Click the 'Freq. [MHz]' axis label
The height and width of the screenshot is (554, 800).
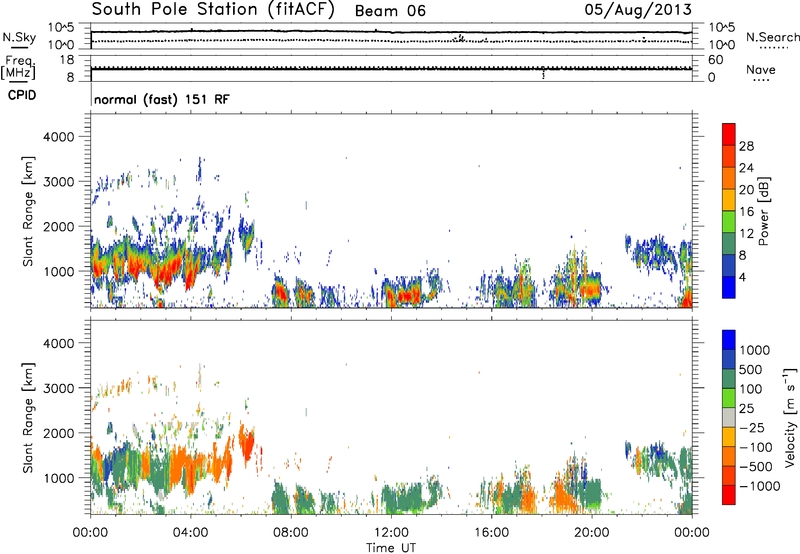pos(18,67)
